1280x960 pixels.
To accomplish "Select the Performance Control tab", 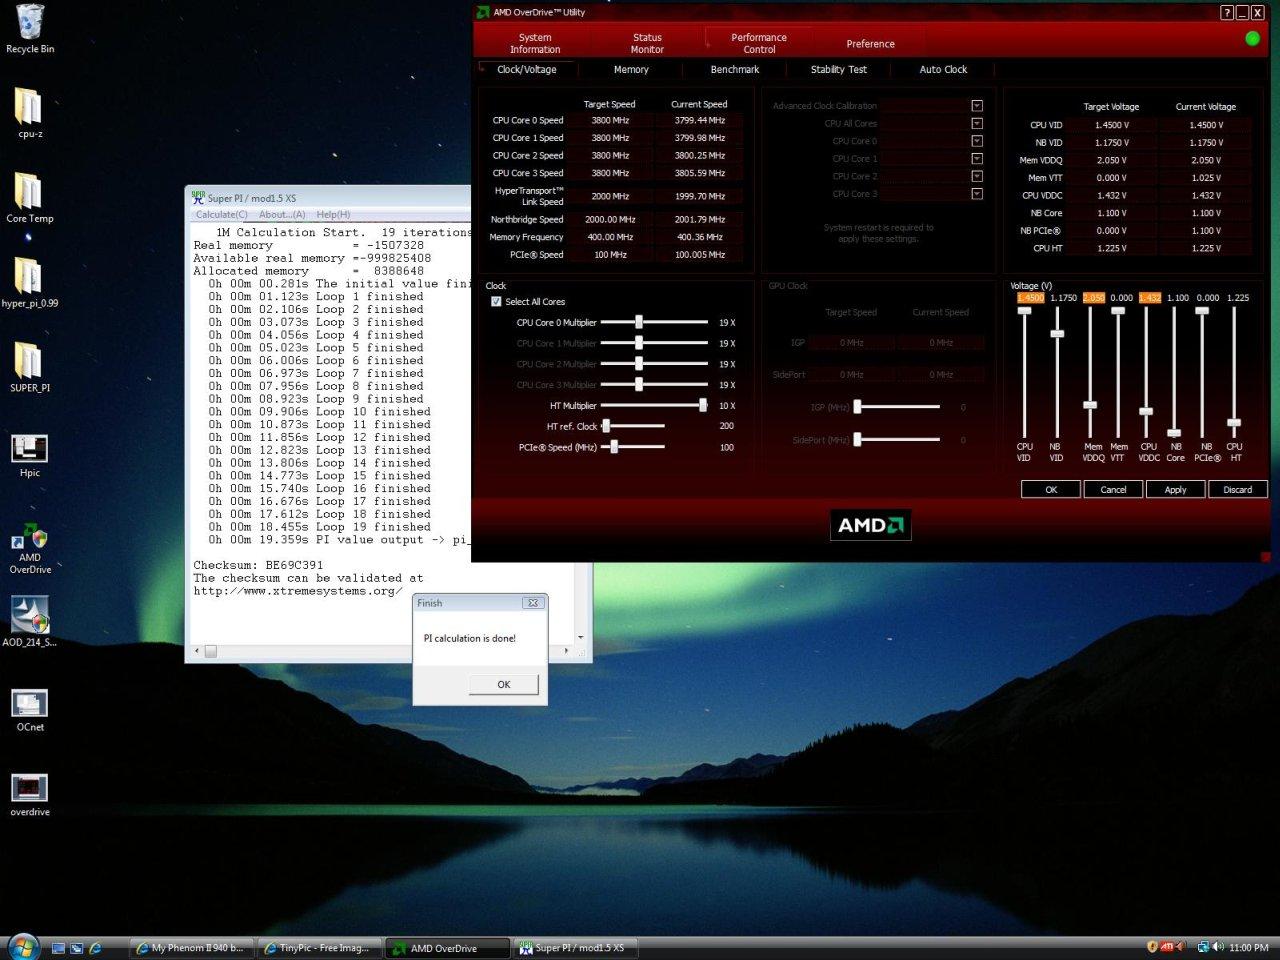I will [x=759, y=43].
